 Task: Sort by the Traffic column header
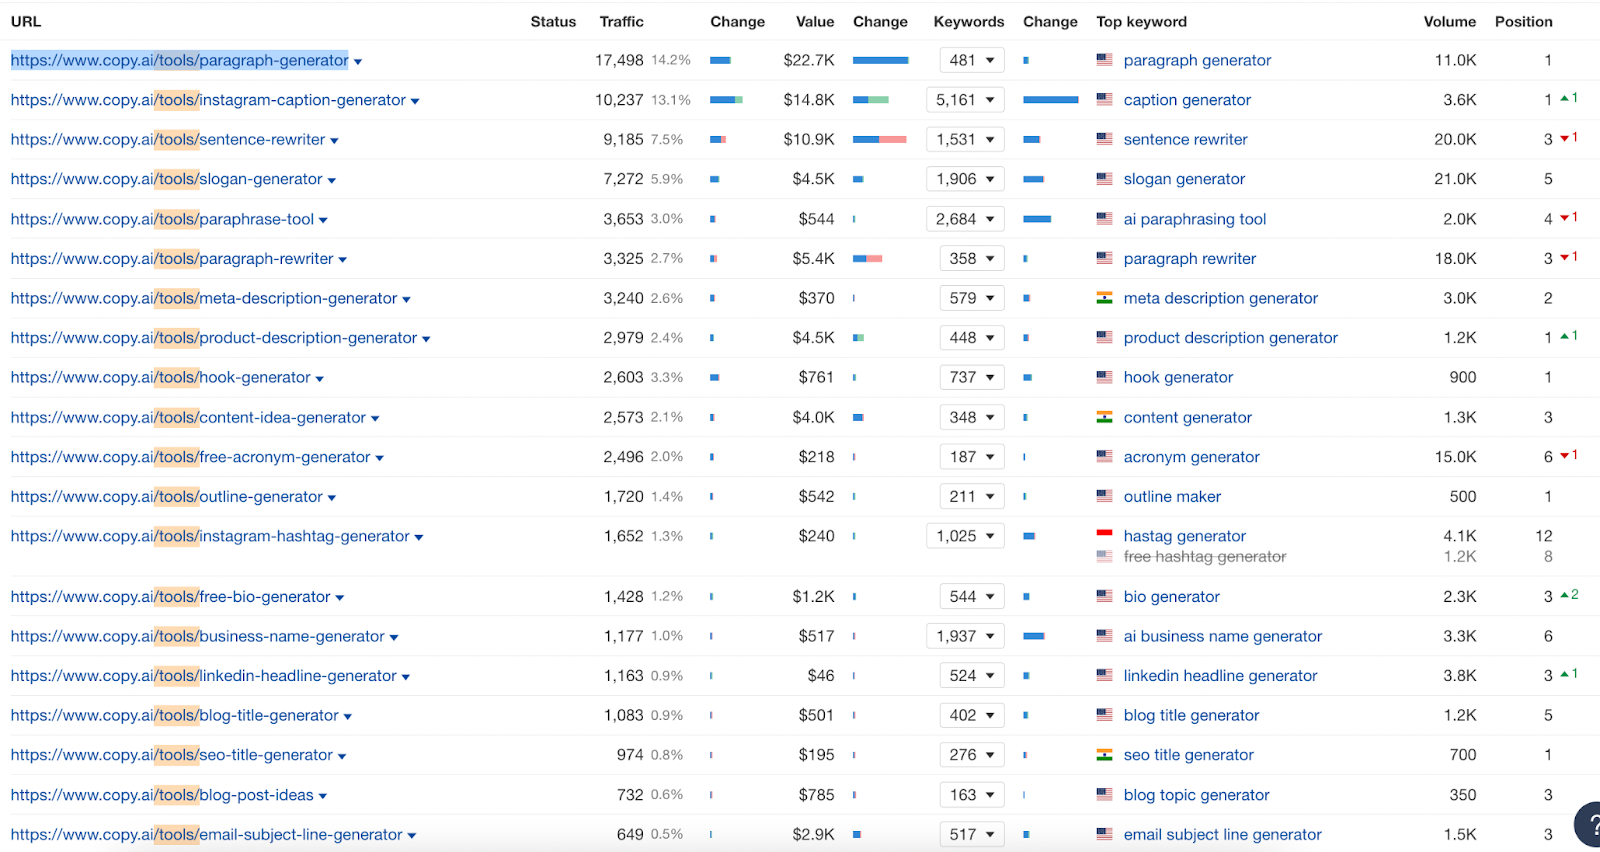(621, 21)
